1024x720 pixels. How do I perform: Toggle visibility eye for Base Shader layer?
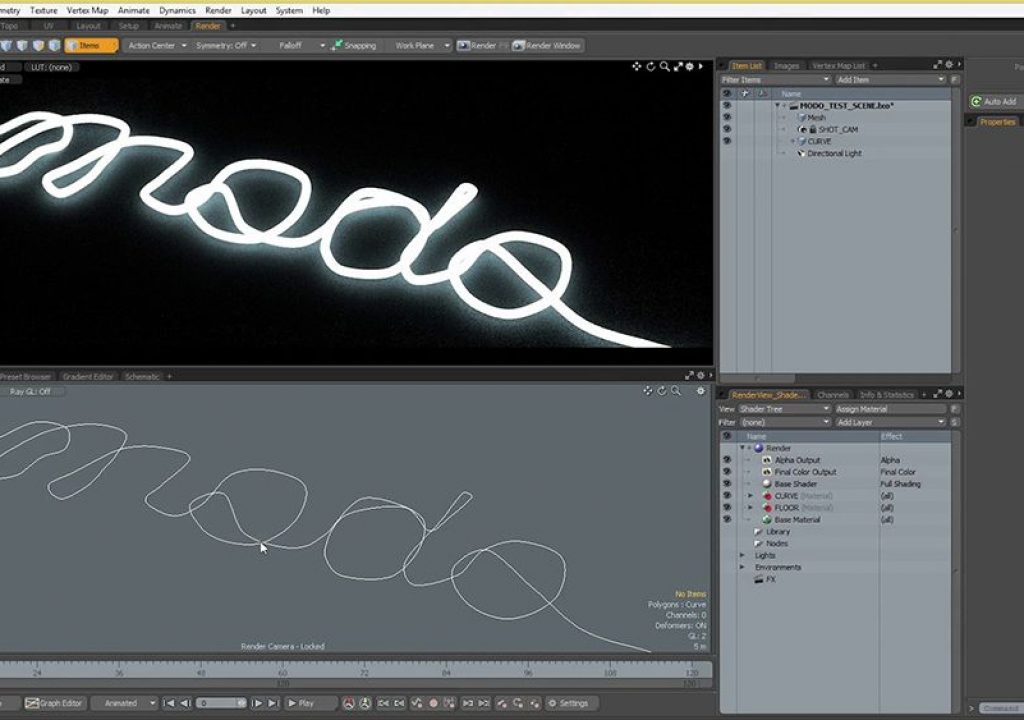[x=727, y=484]
